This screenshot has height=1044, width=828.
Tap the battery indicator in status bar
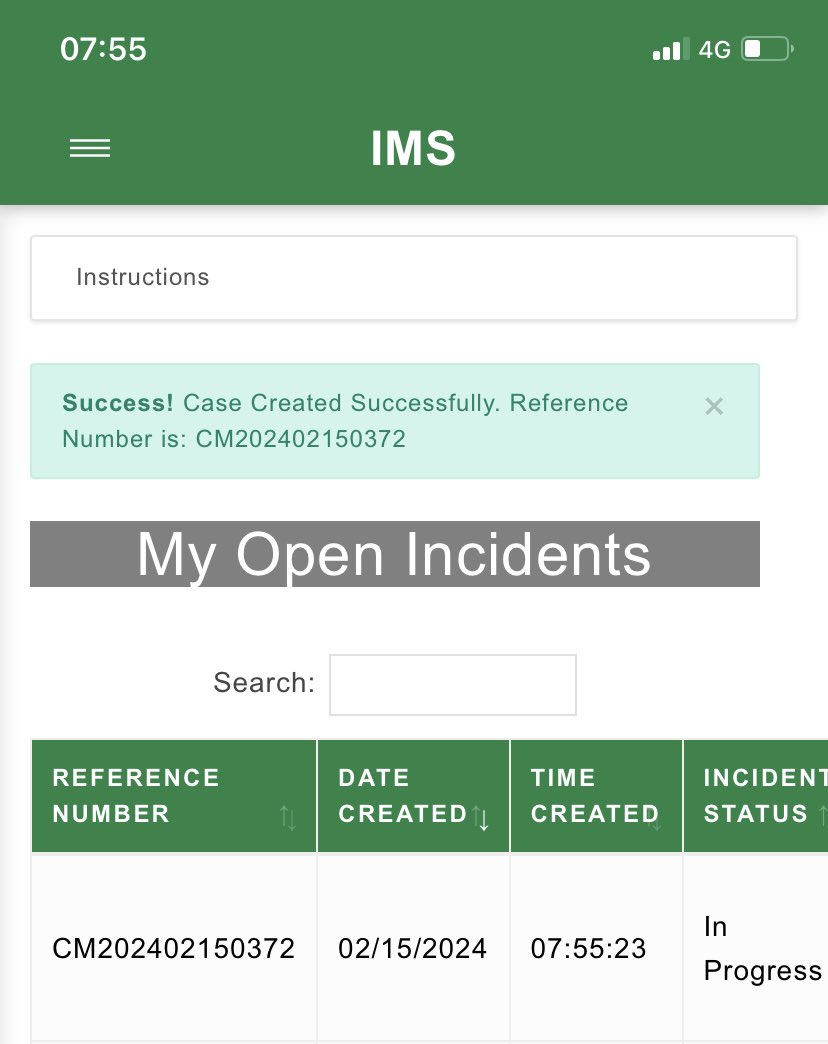[768, 49]
